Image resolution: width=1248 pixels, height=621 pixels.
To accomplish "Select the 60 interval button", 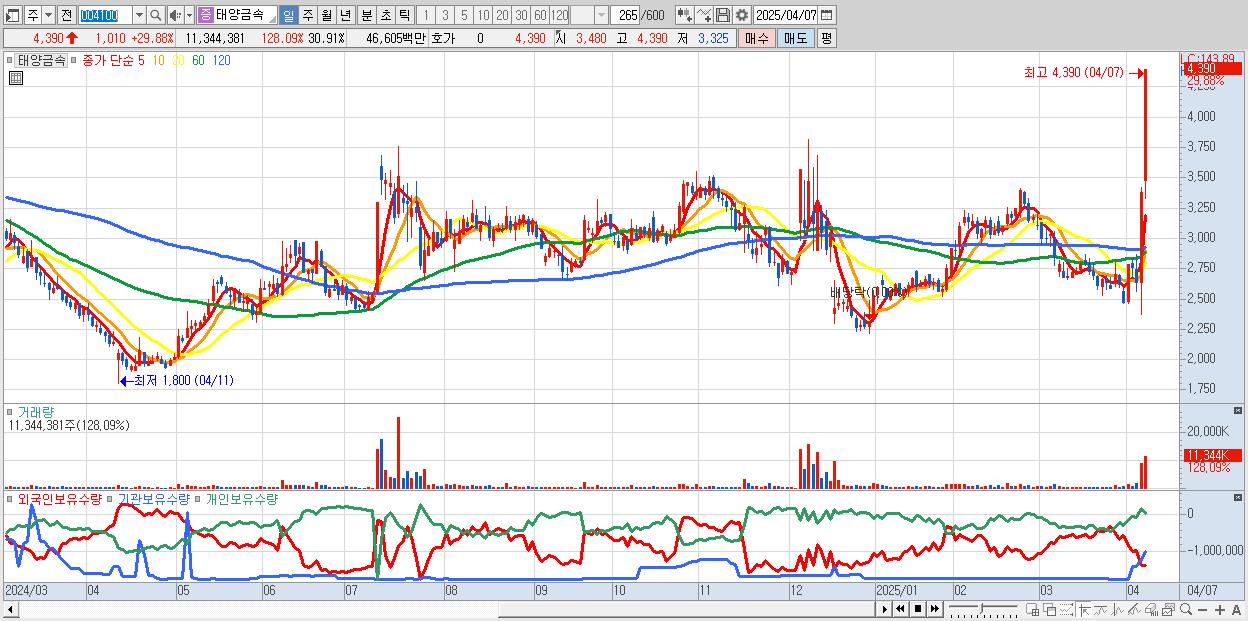I will click(x=540, y=15).
